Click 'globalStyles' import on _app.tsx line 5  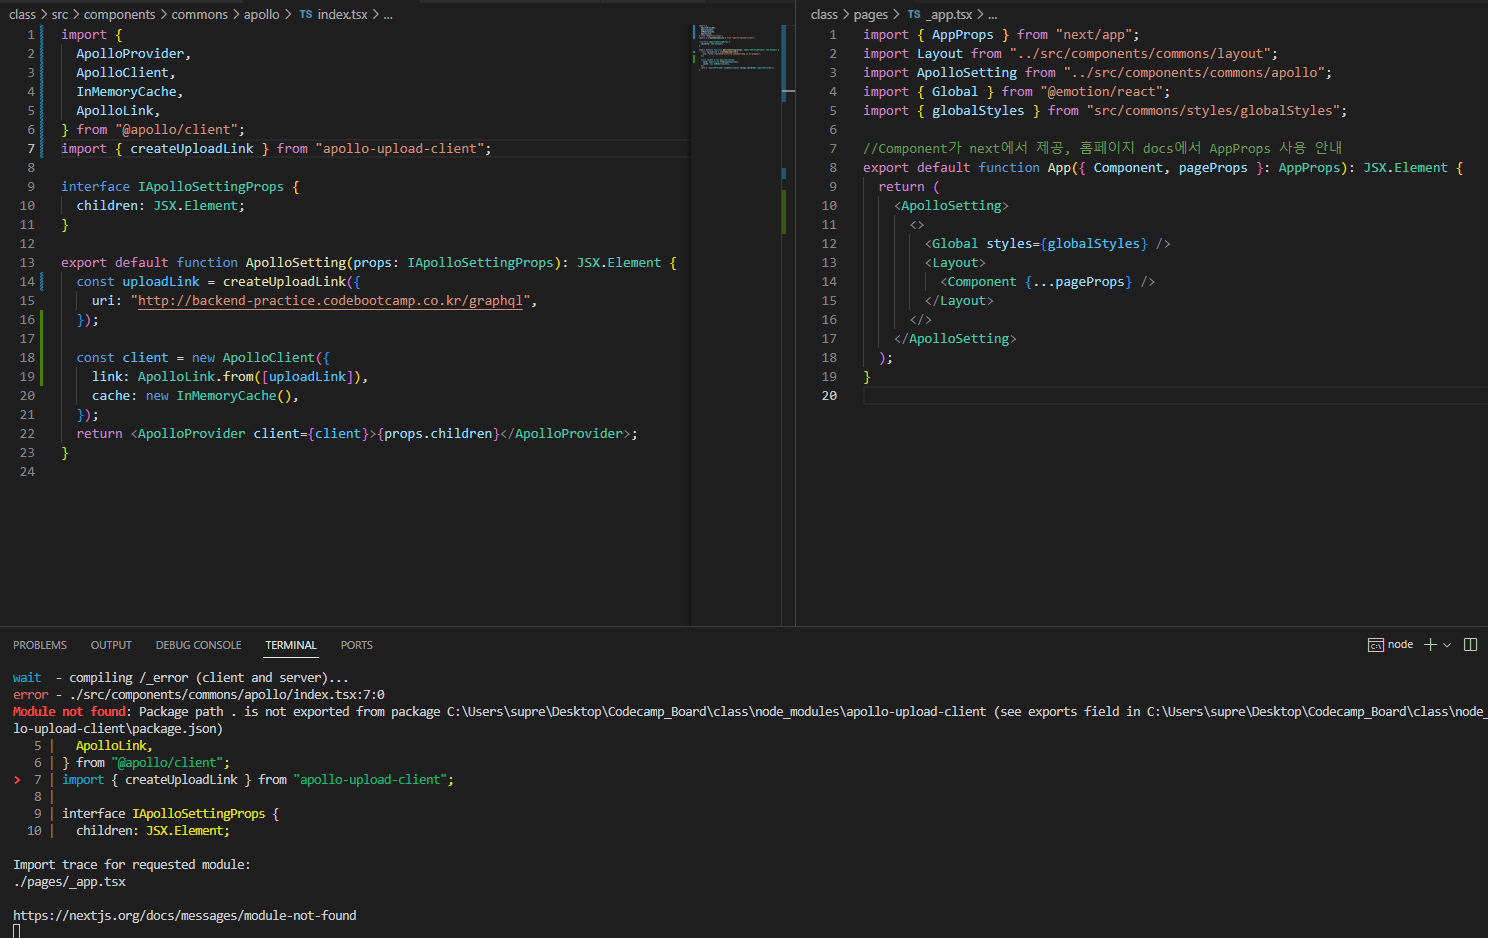point(978,111)
